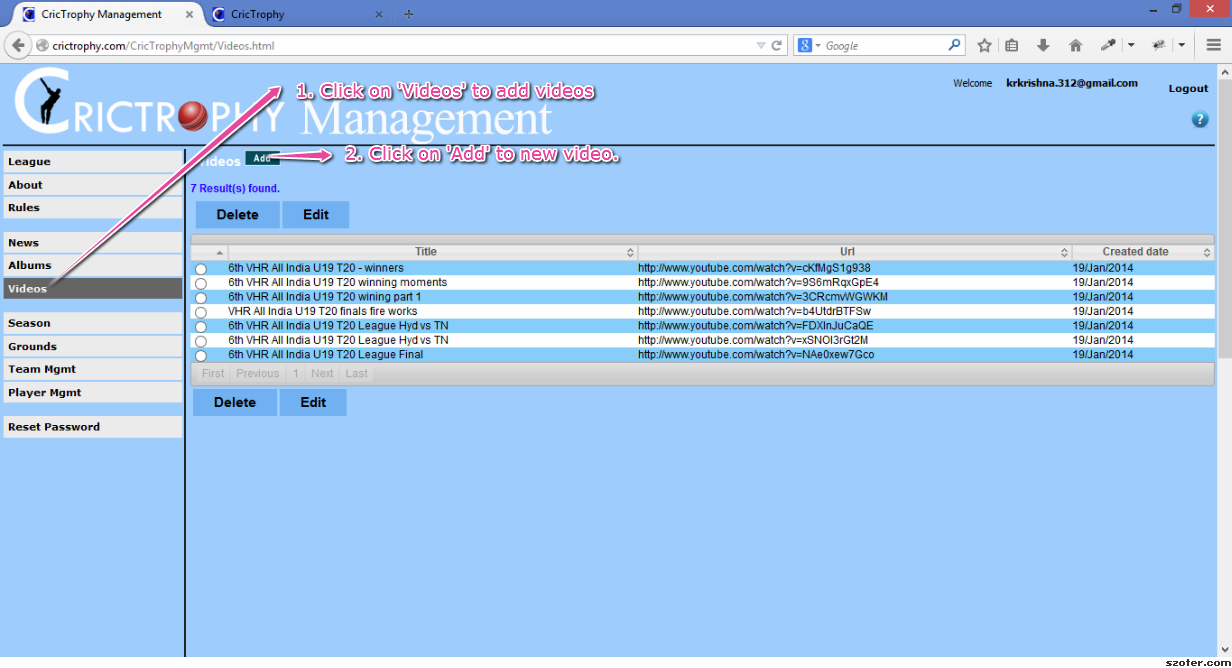Image resolution: width=1232 pixels, height=668 pixels.
Task: Select radio for 'League Final' video
Action: (201, 356)
